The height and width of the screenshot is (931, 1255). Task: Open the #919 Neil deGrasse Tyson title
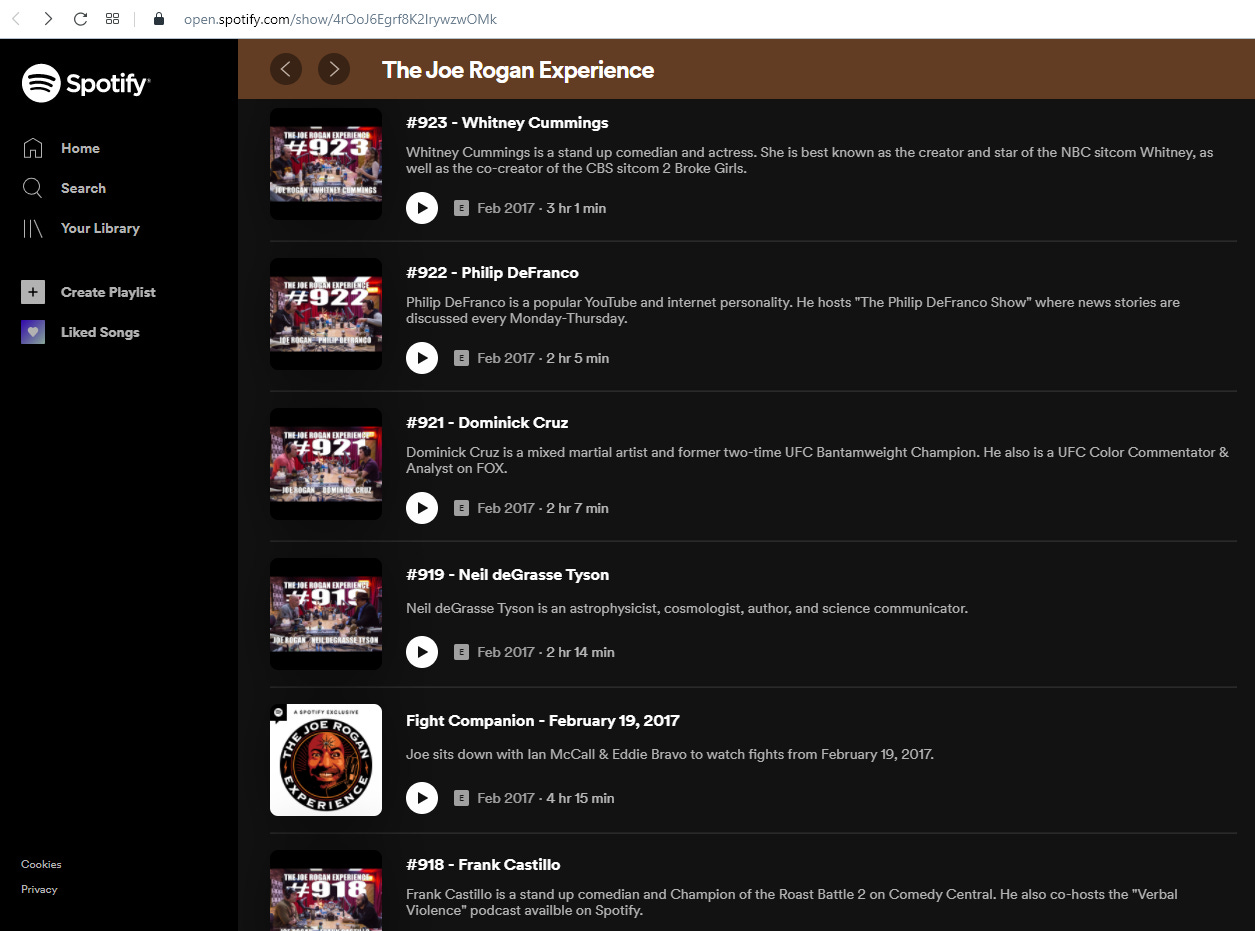507,575
